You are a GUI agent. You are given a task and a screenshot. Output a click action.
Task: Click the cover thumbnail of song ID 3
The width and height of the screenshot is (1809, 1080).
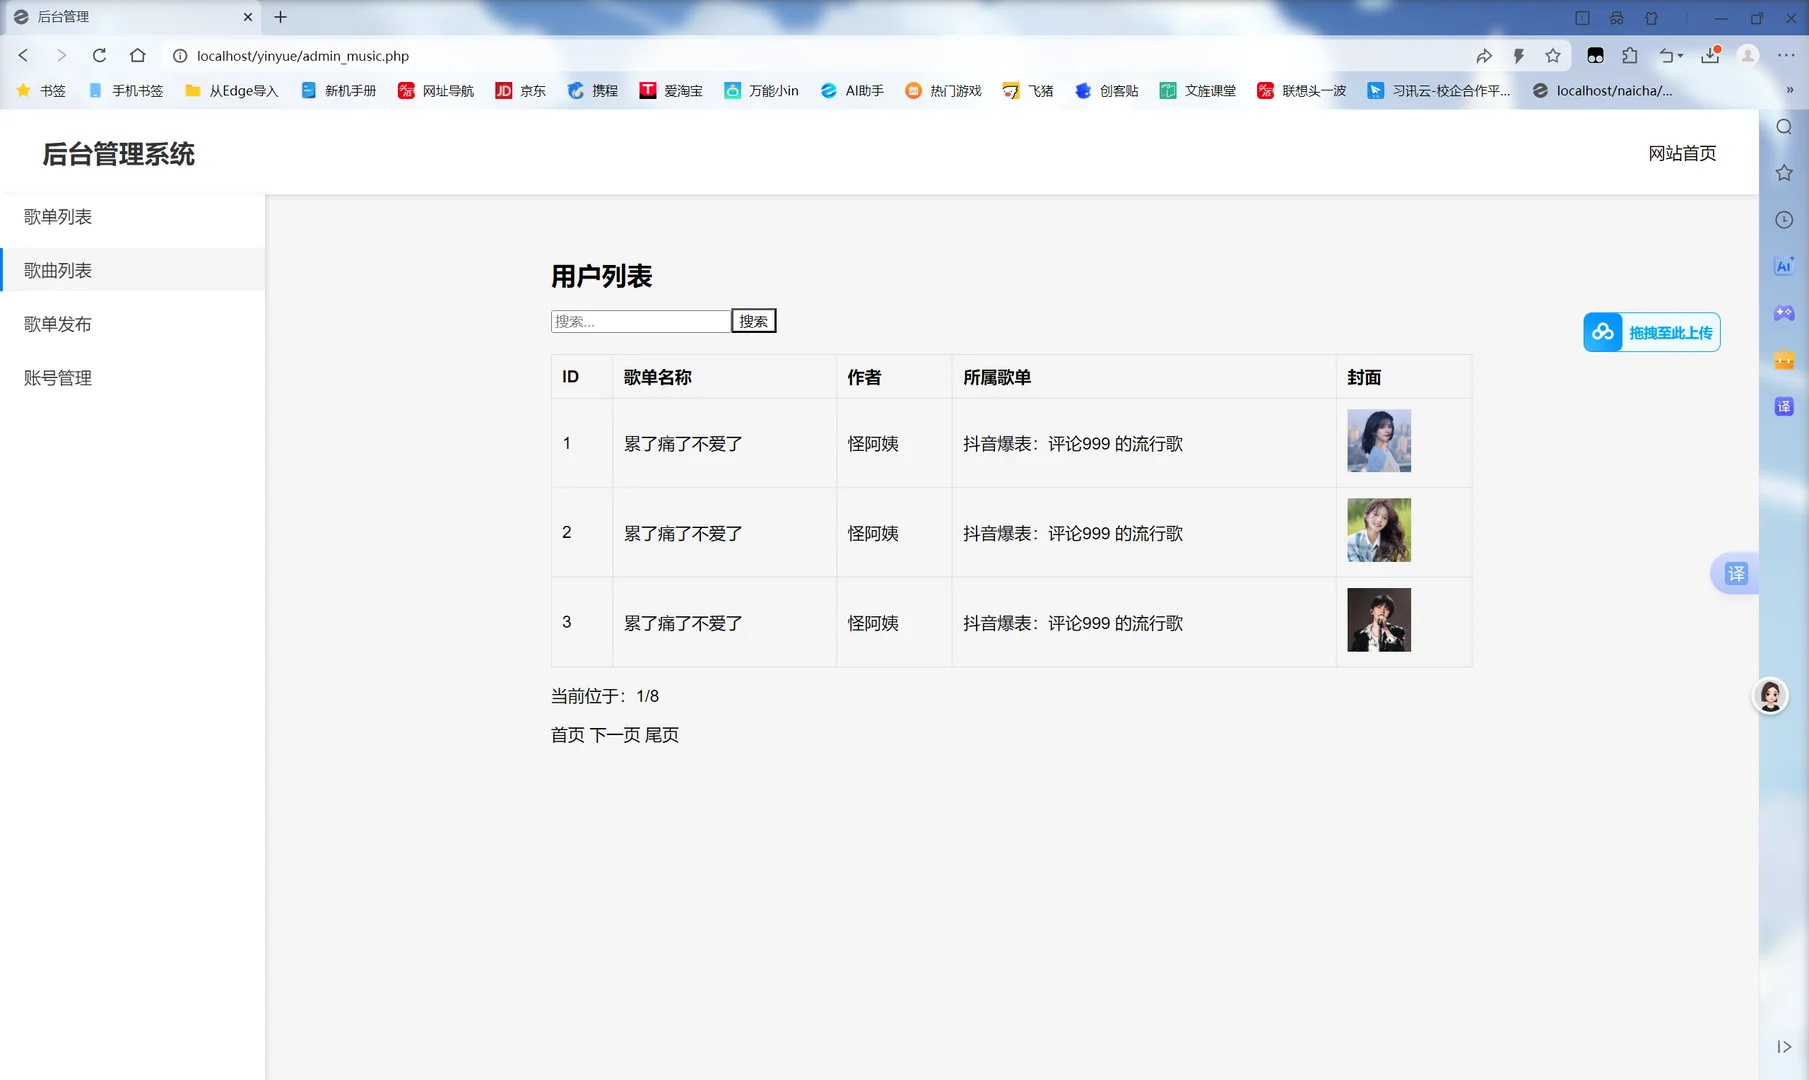(1379, 619)
